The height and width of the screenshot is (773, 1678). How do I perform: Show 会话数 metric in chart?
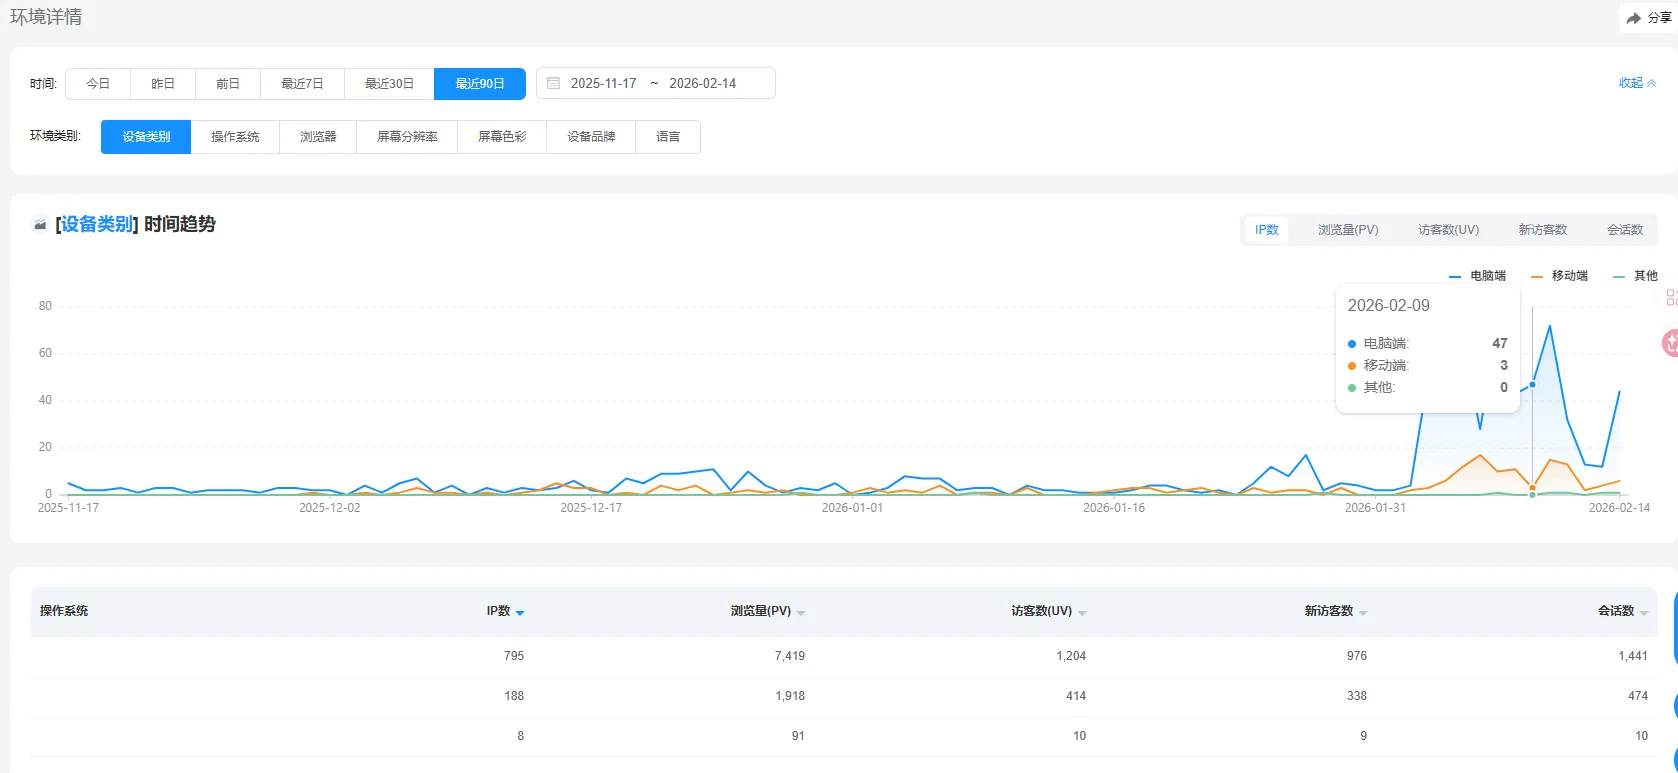[x=1624, y=230]
